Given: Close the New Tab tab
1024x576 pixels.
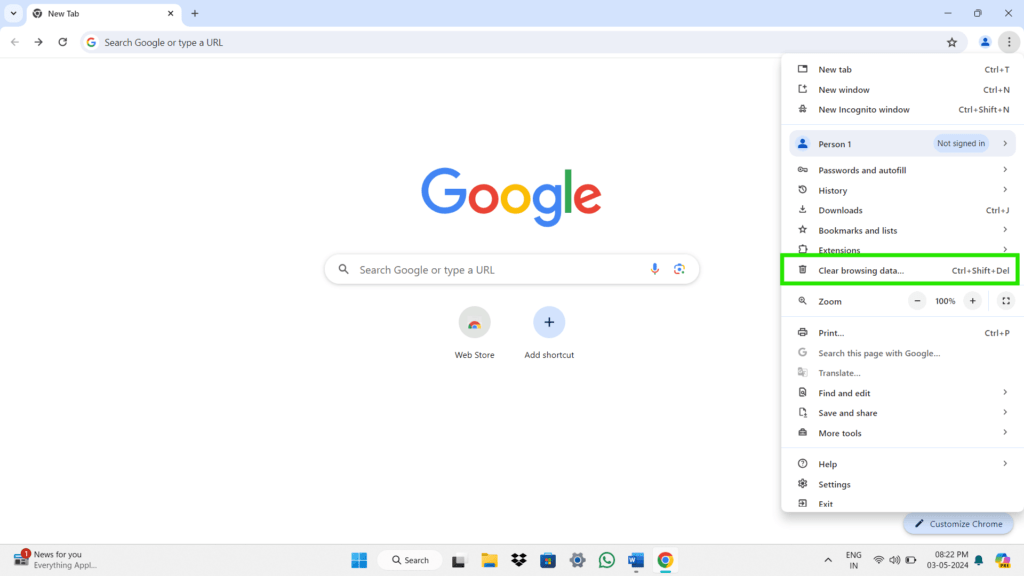Looking at the screenshot, I should (170, 13).
